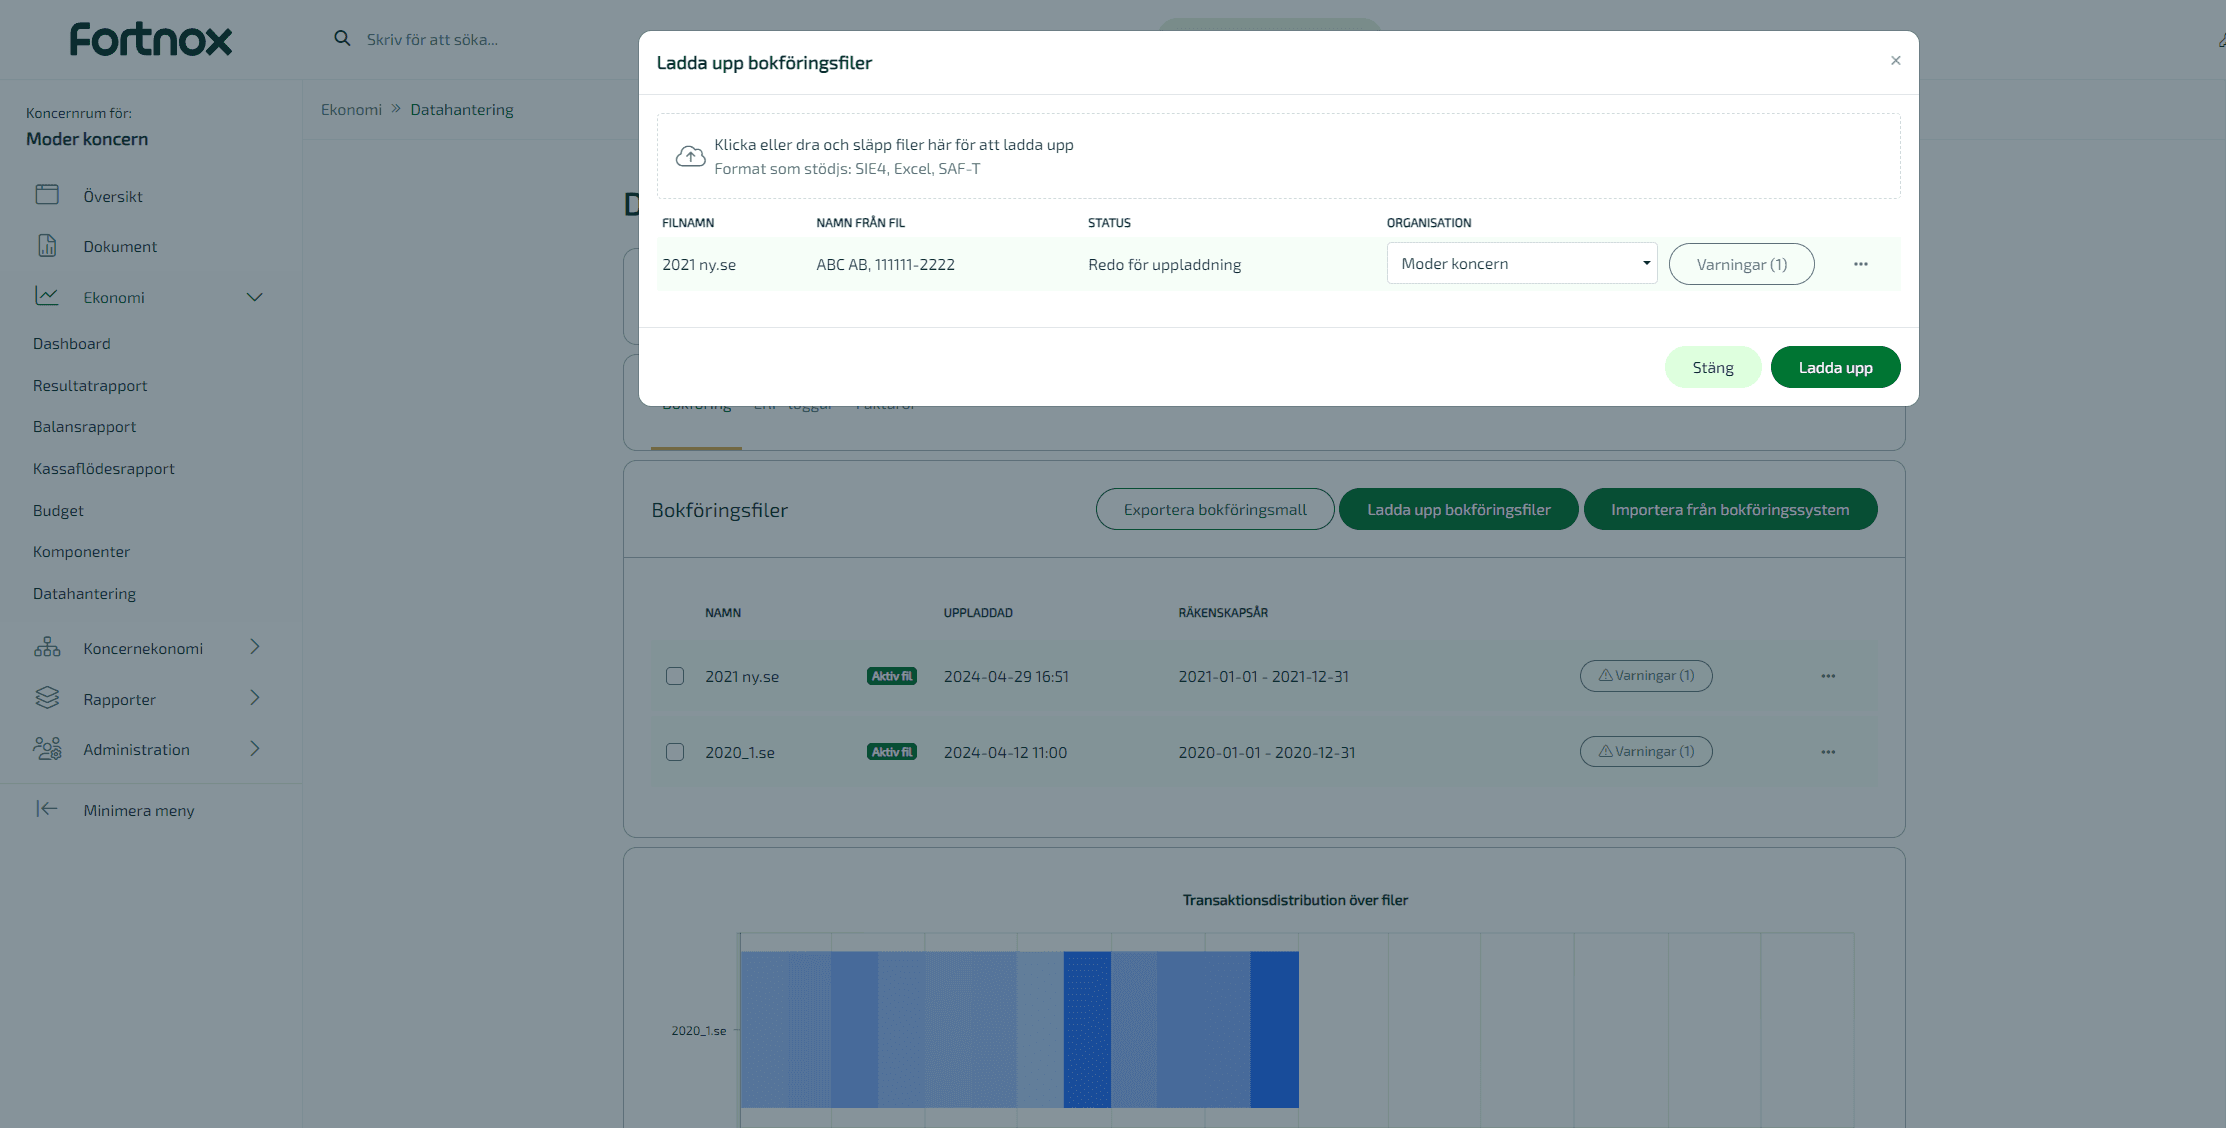Viewport: 2226px width, 1128px height.
Task: Open Budget in sidebar
Action: [x=58, y=511]
